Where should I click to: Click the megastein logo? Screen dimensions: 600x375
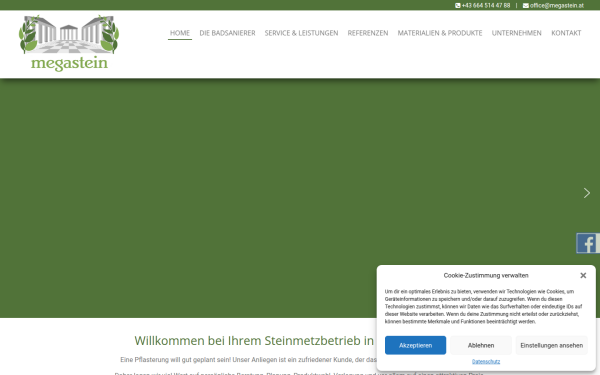pyautogui.click(x=69, y=43)
